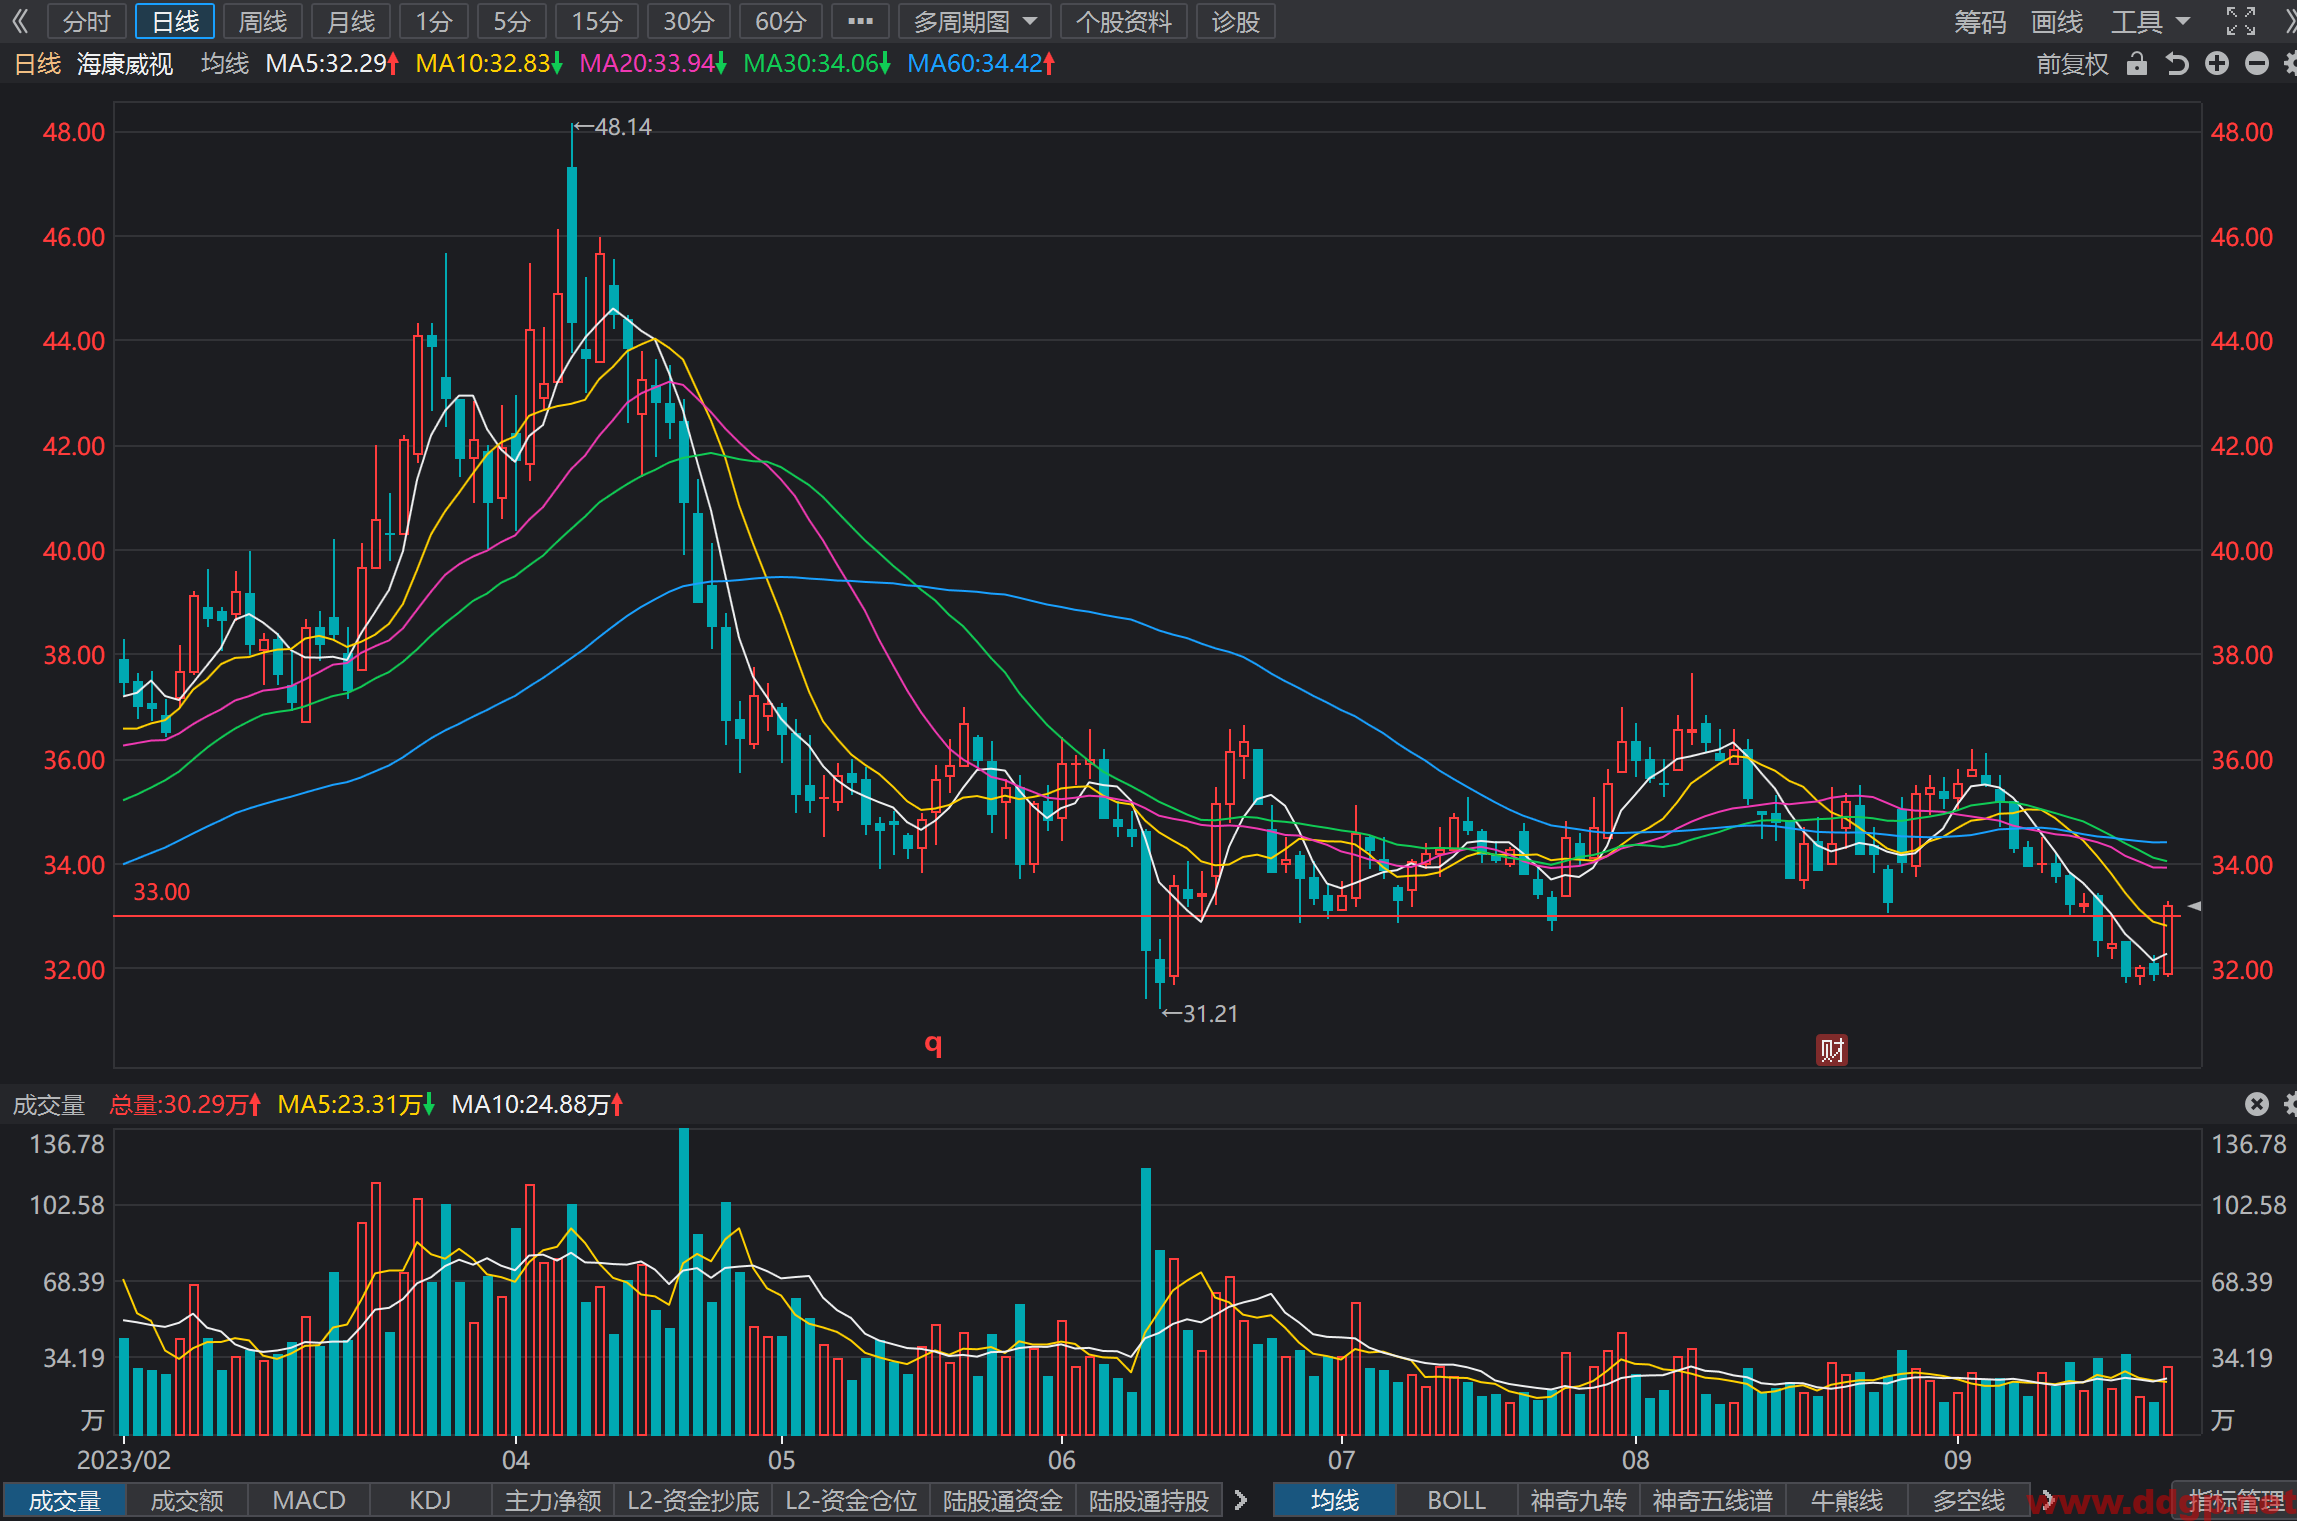
Task: Switch to the 周线 weekly chart
Action: click(x=263, y=21)
